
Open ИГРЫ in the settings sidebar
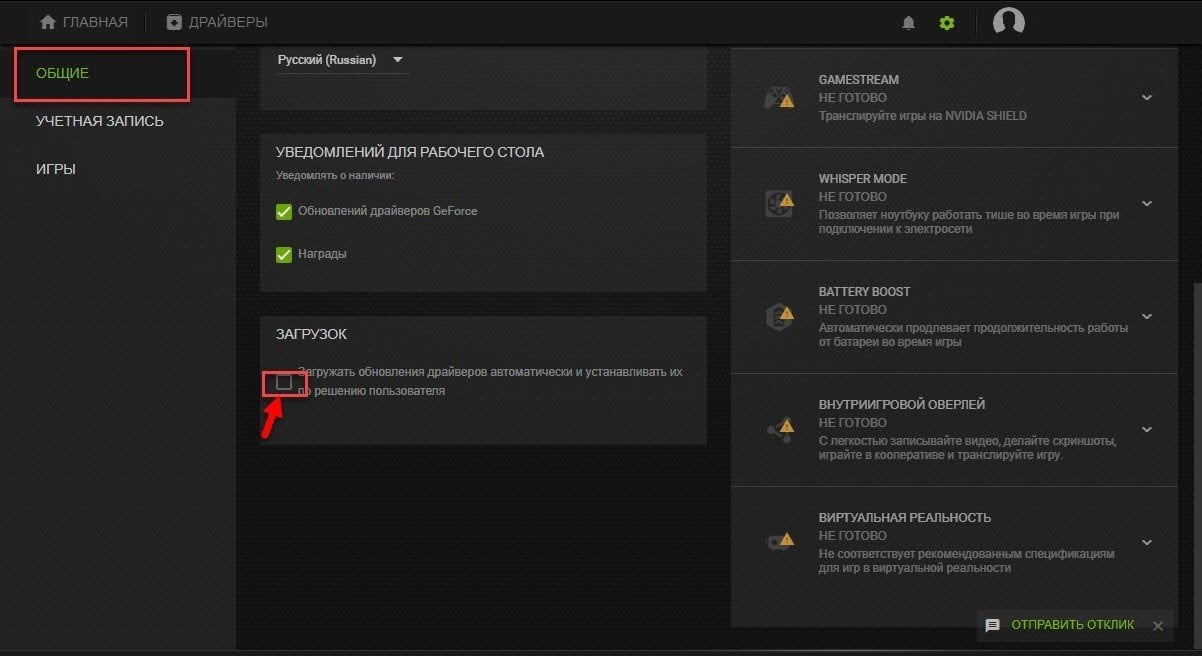pos(56,169)
